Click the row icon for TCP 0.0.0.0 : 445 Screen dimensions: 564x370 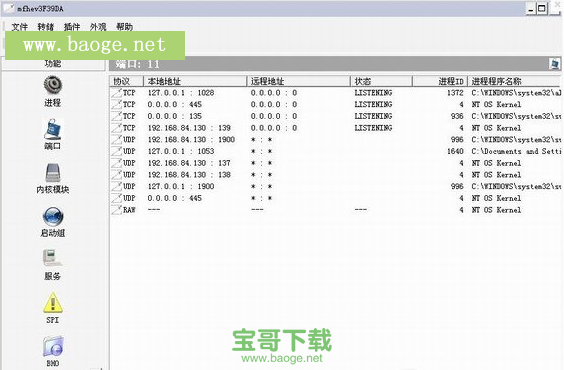[117, 105]
